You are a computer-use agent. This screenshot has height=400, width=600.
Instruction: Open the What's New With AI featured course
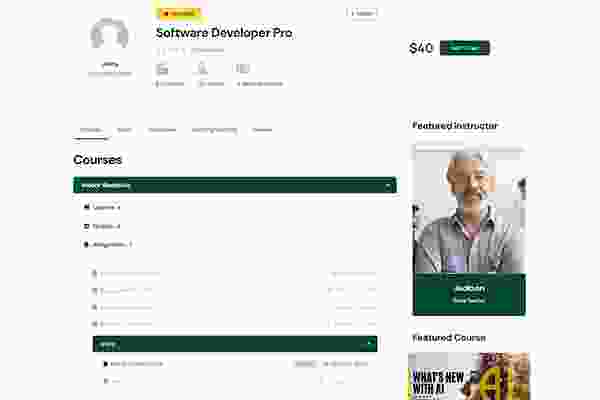pyautogui.click(x=469, y=376)
